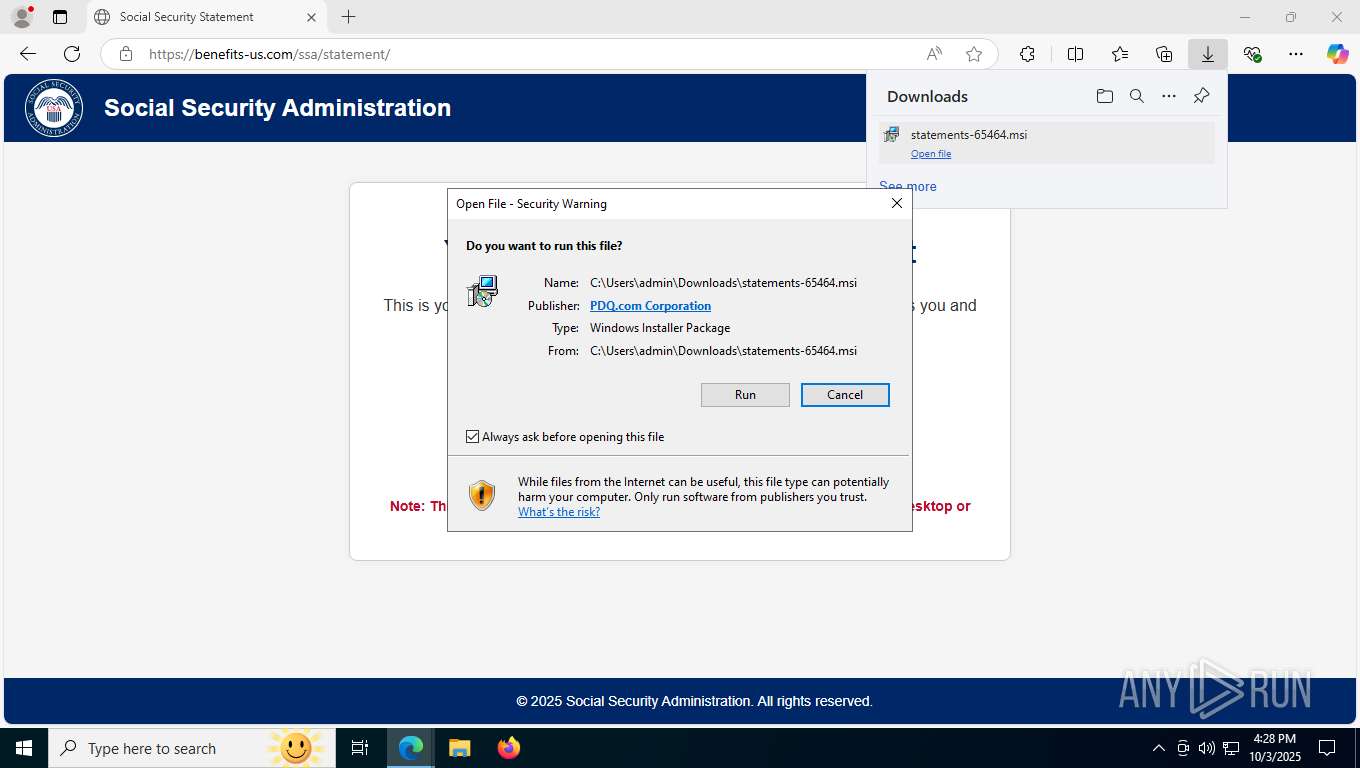Click the volume speaker tray icon
The width and height of the screenshot is (1360, 768).
pyautogui.click(x=1207, y=748)
